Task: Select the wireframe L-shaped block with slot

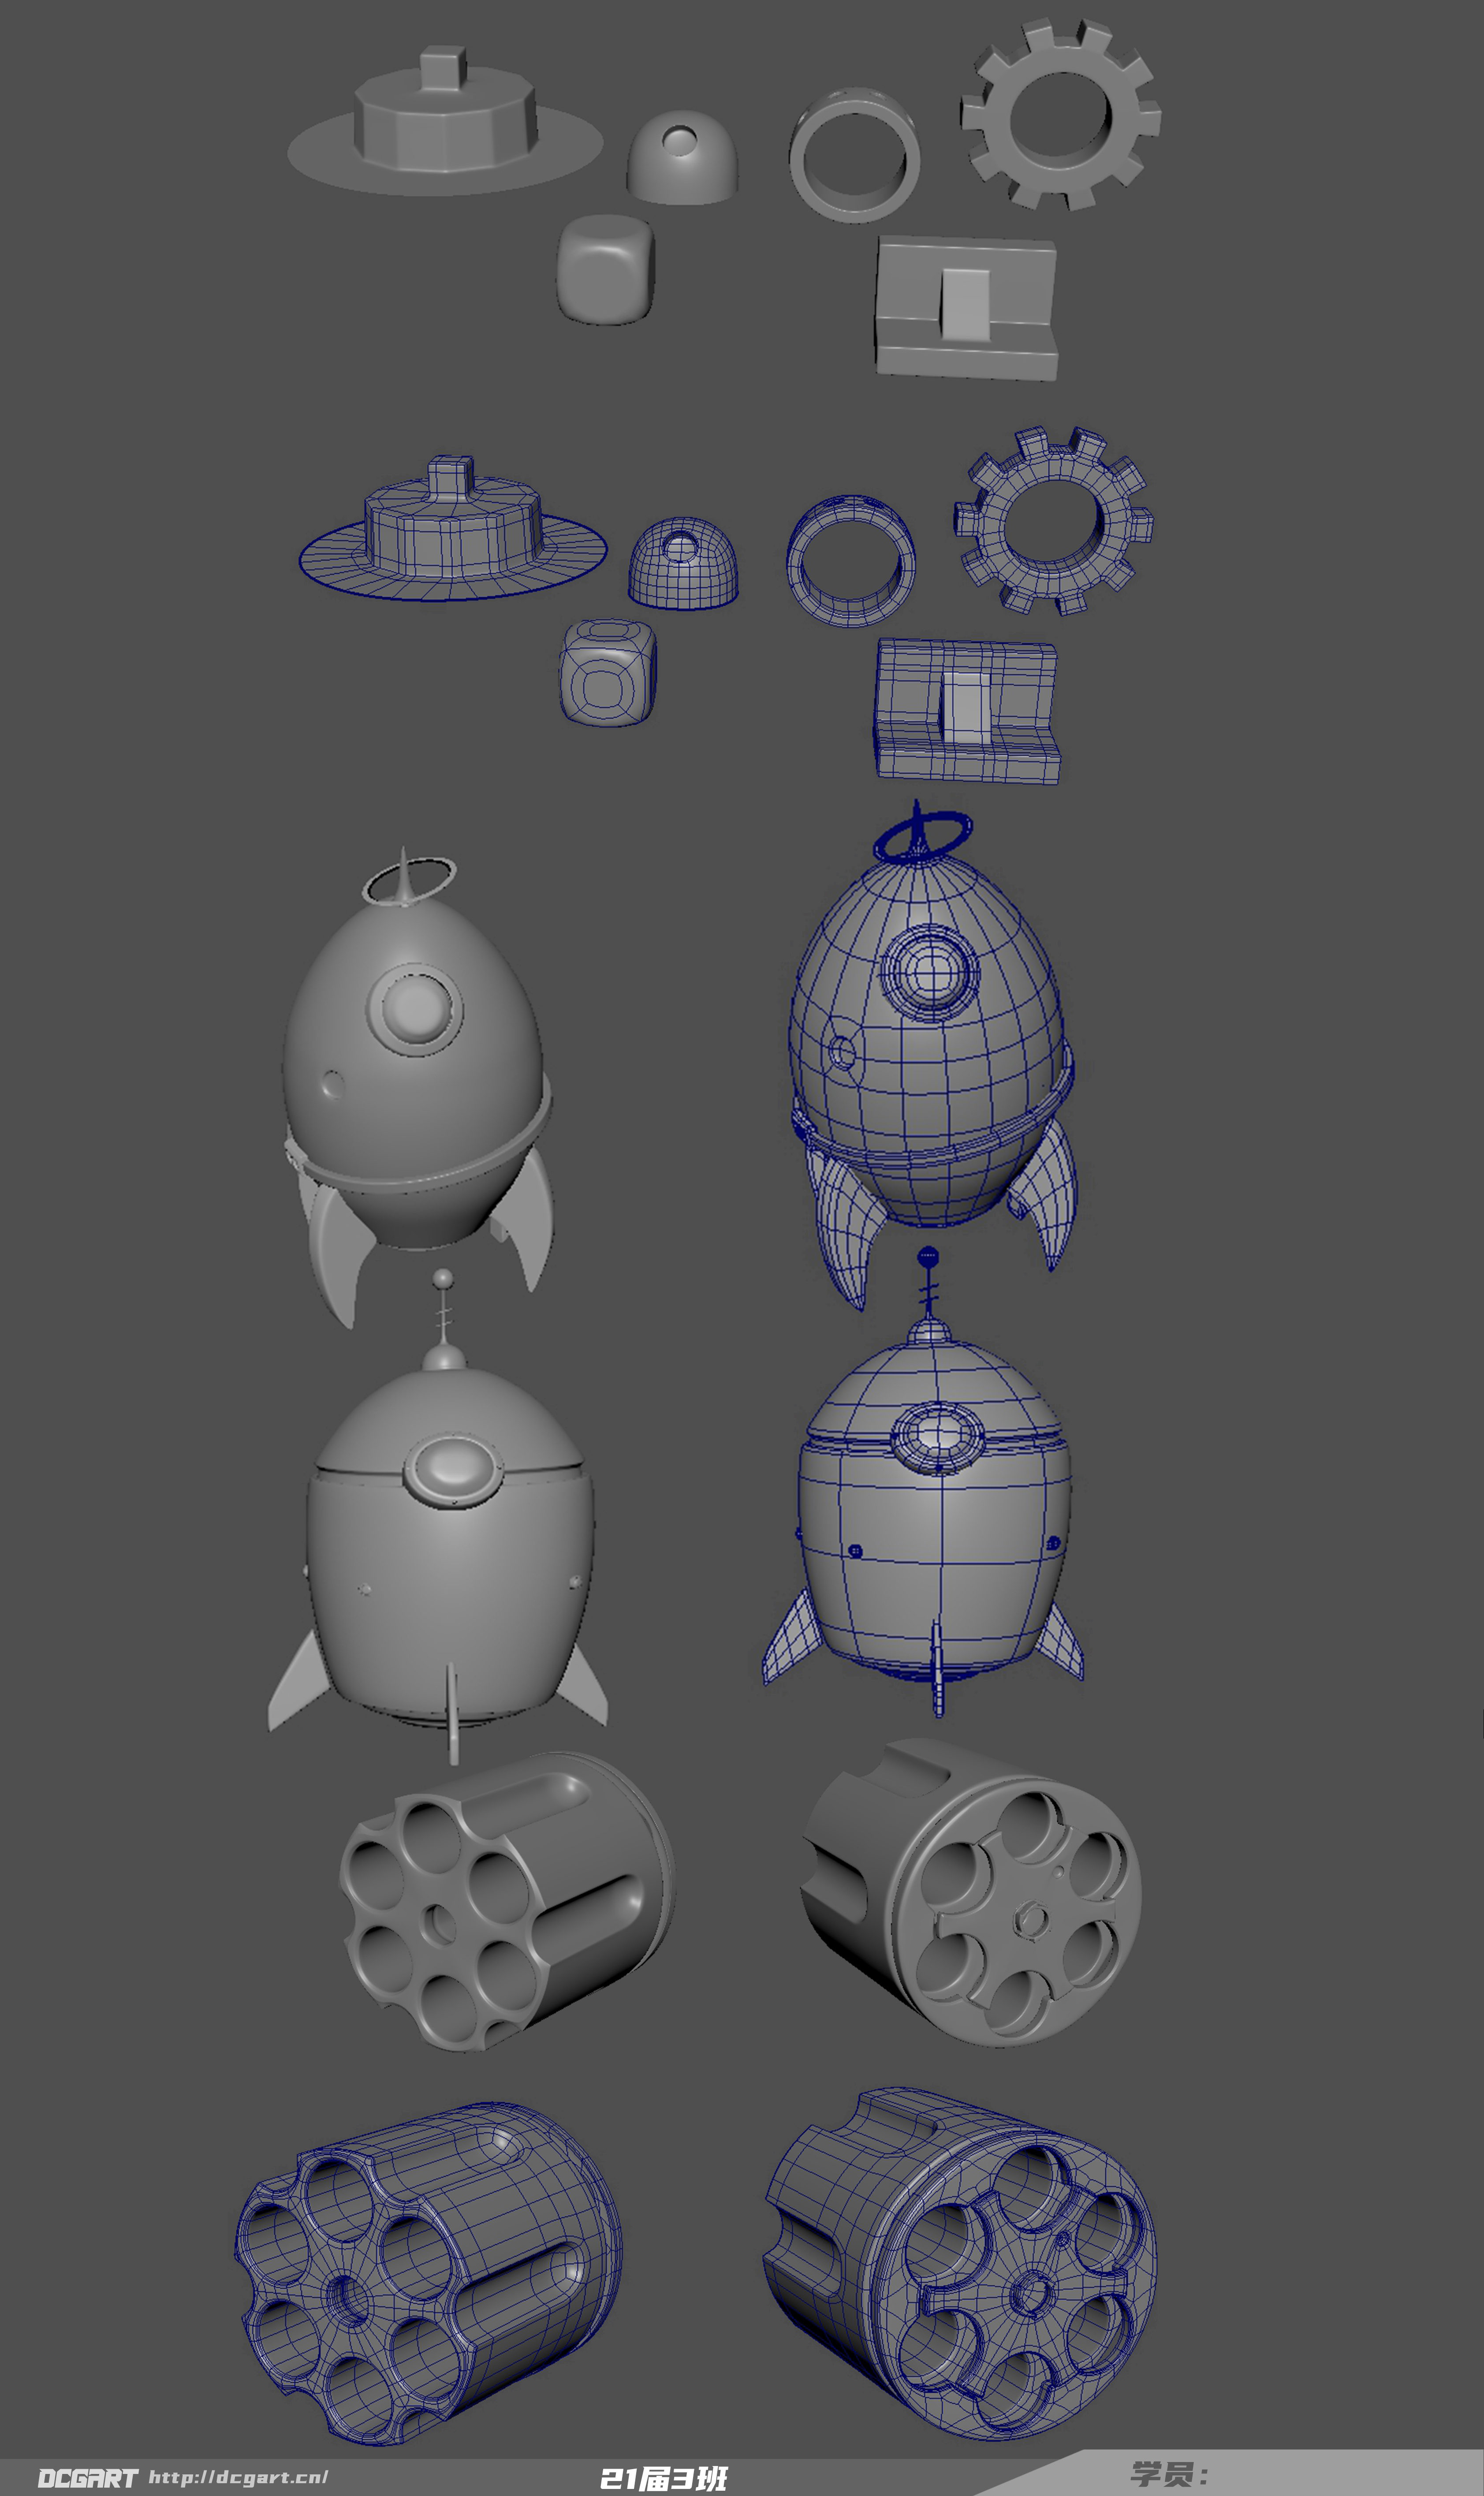Action: coord(967,711)
